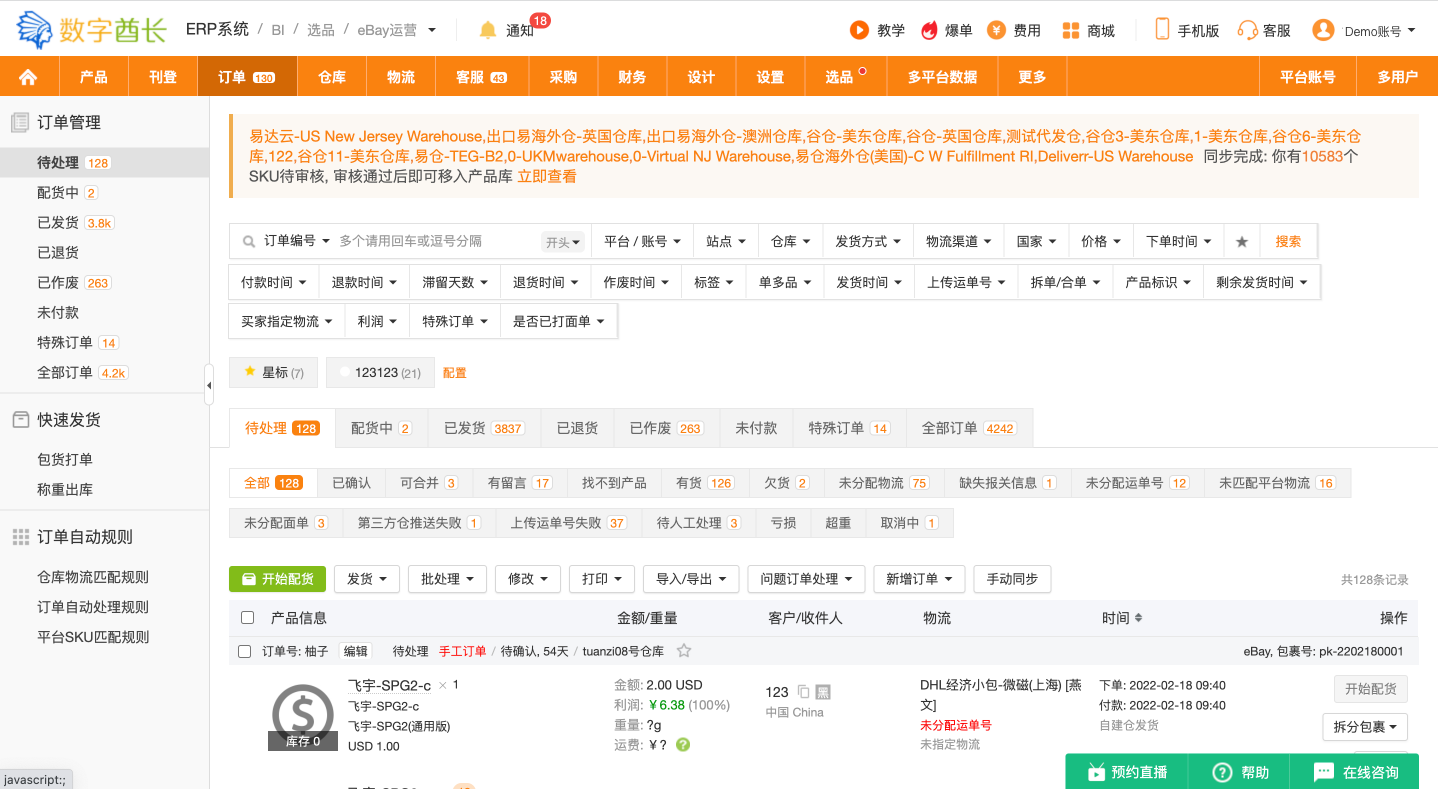Expand the 拆分包裹 dropdown button
This screenshot has height=789, width=1438.
click(x=1365, y=727)
